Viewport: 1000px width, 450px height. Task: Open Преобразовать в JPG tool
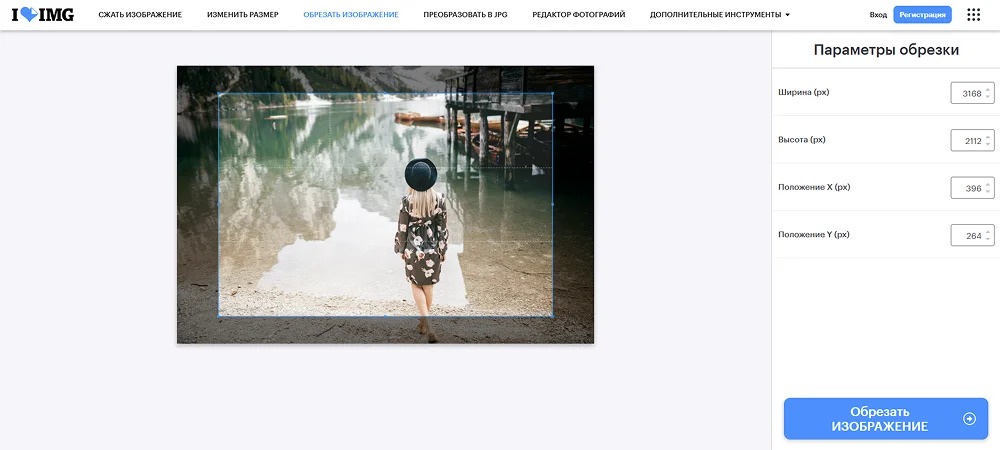[x=465, y=15]
